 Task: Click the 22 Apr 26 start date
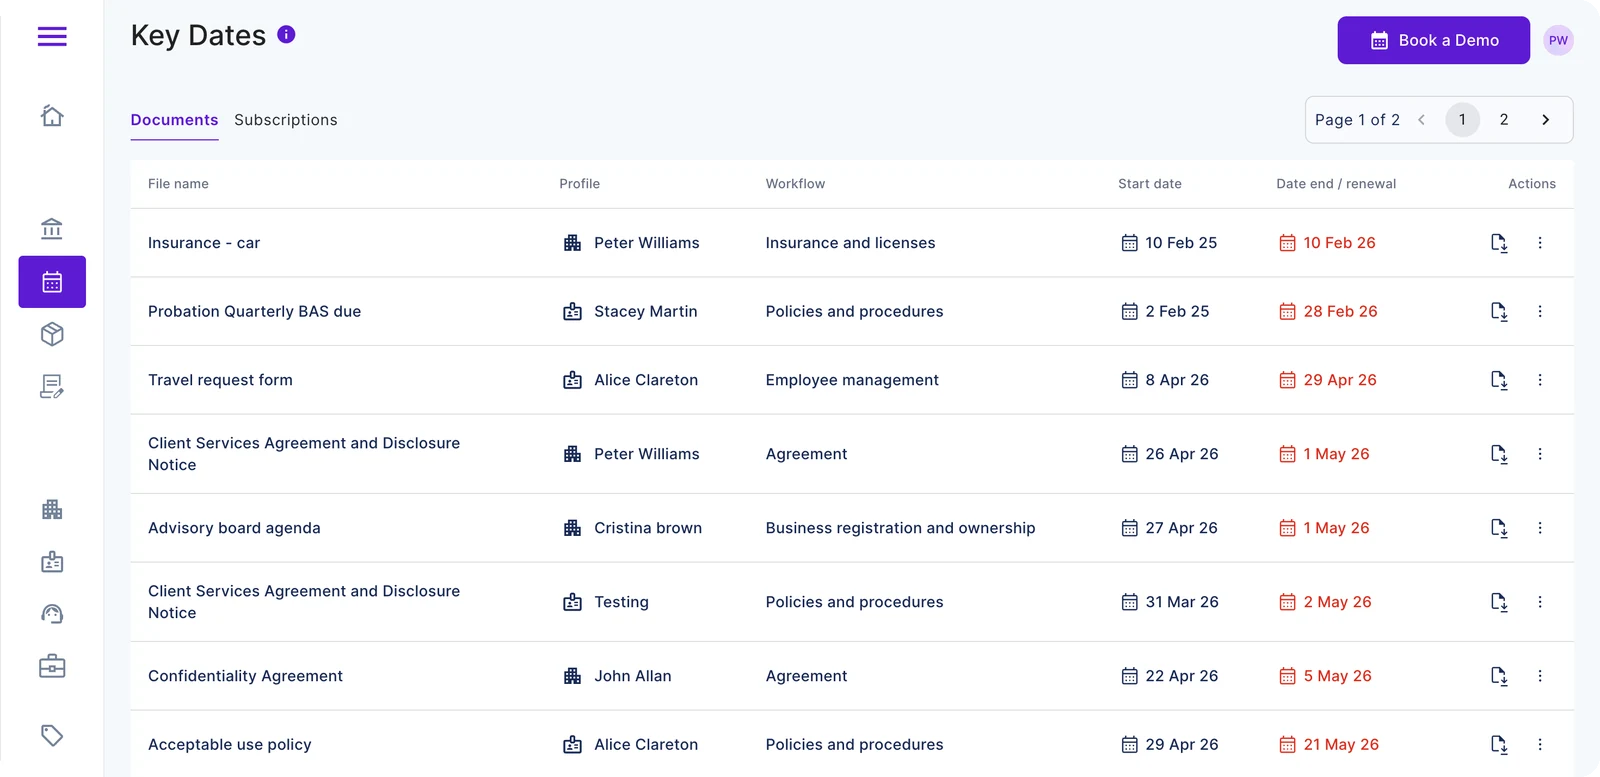click(1182, 676)
